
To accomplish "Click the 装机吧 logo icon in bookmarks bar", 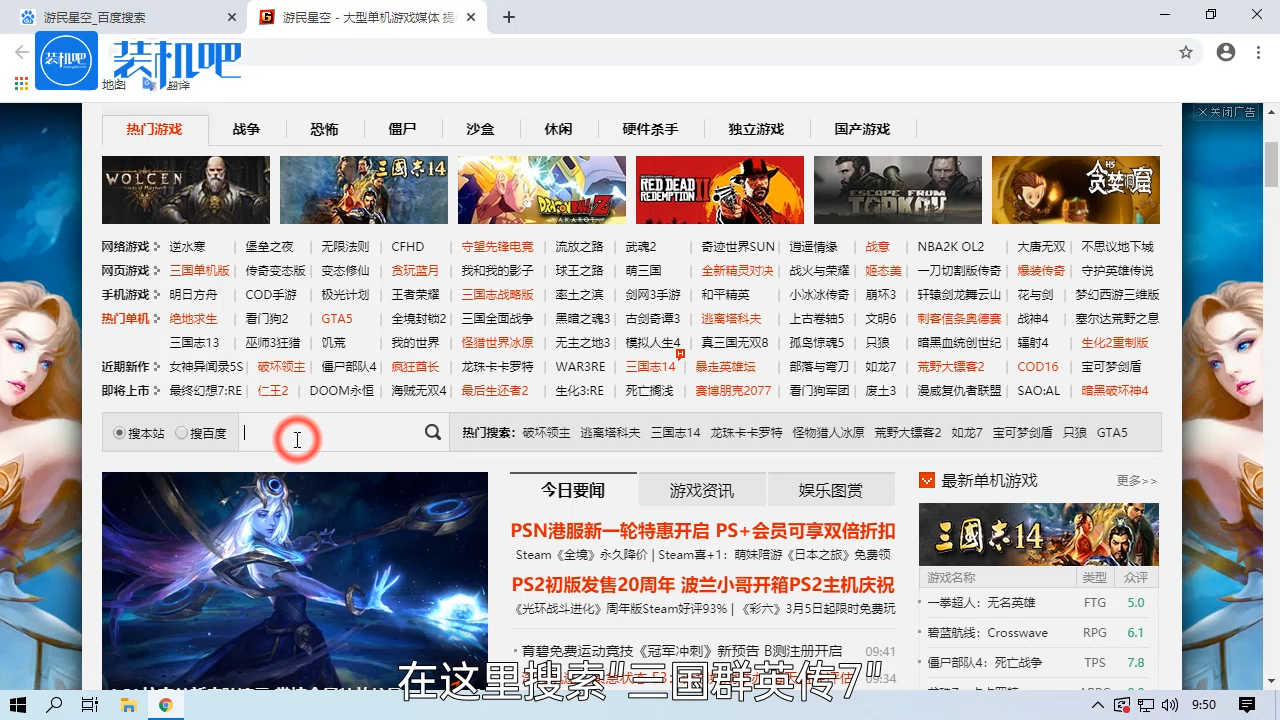I will point(66,60).
